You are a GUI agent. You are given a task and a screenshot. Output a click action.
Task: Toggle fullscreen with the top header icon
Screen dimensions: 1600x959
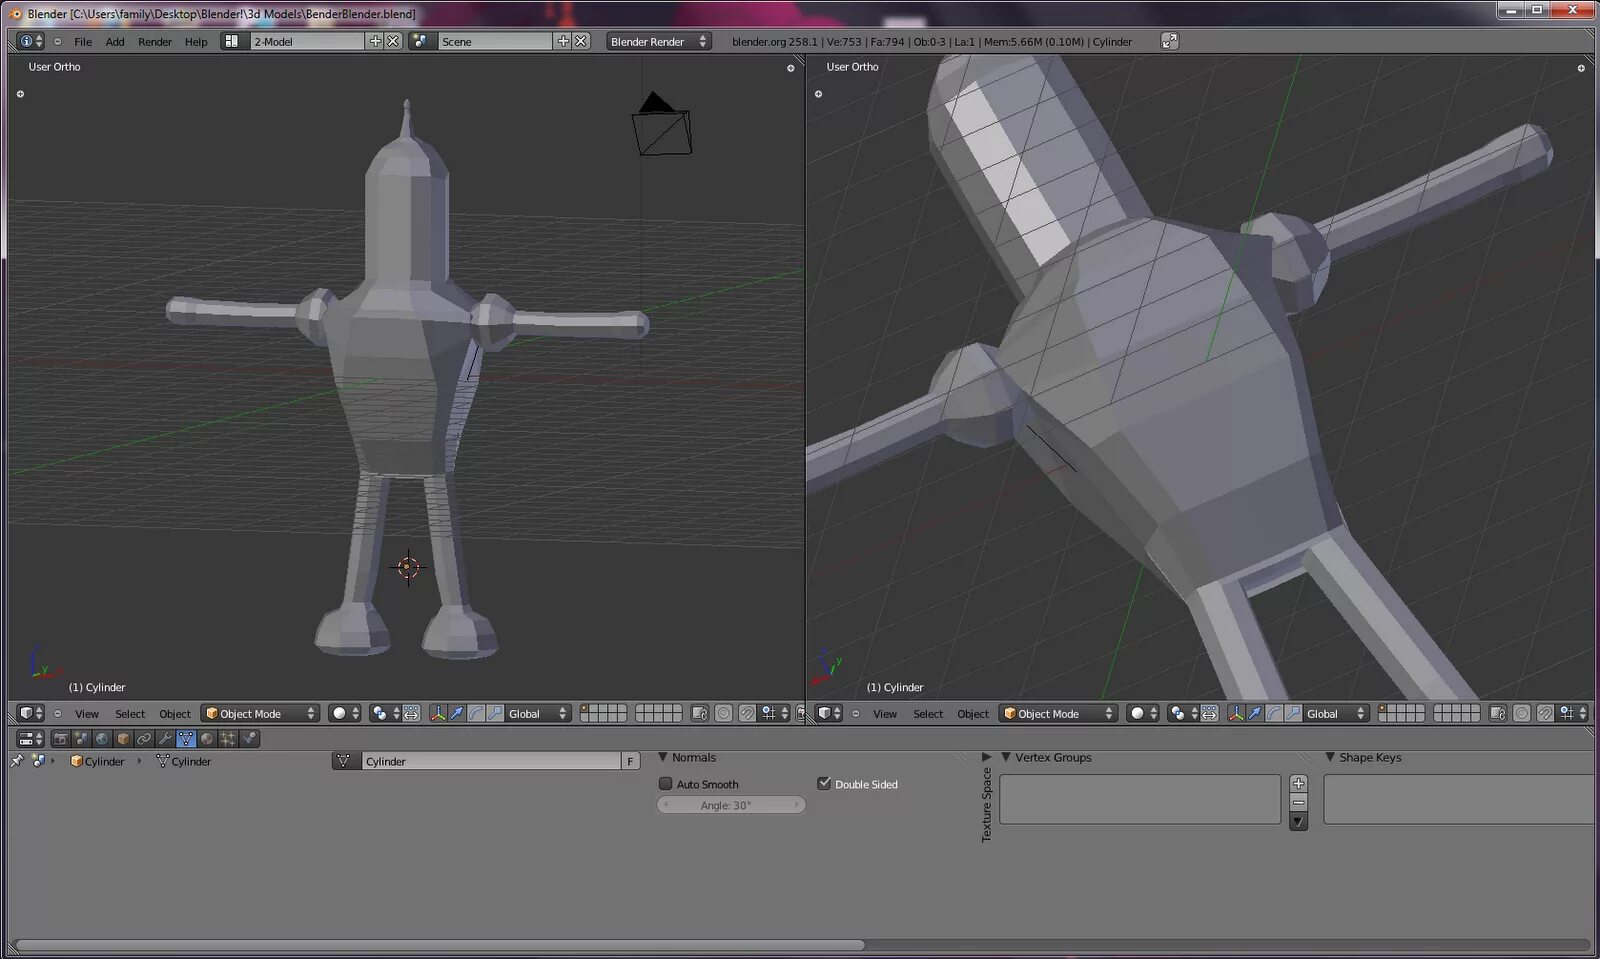1169,41
